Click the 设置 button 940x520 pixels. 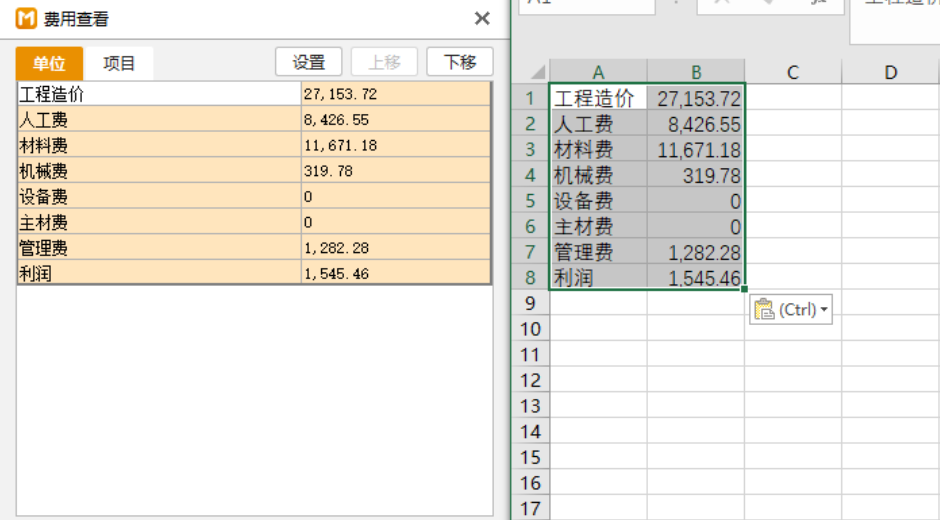[x=309, y=62]
